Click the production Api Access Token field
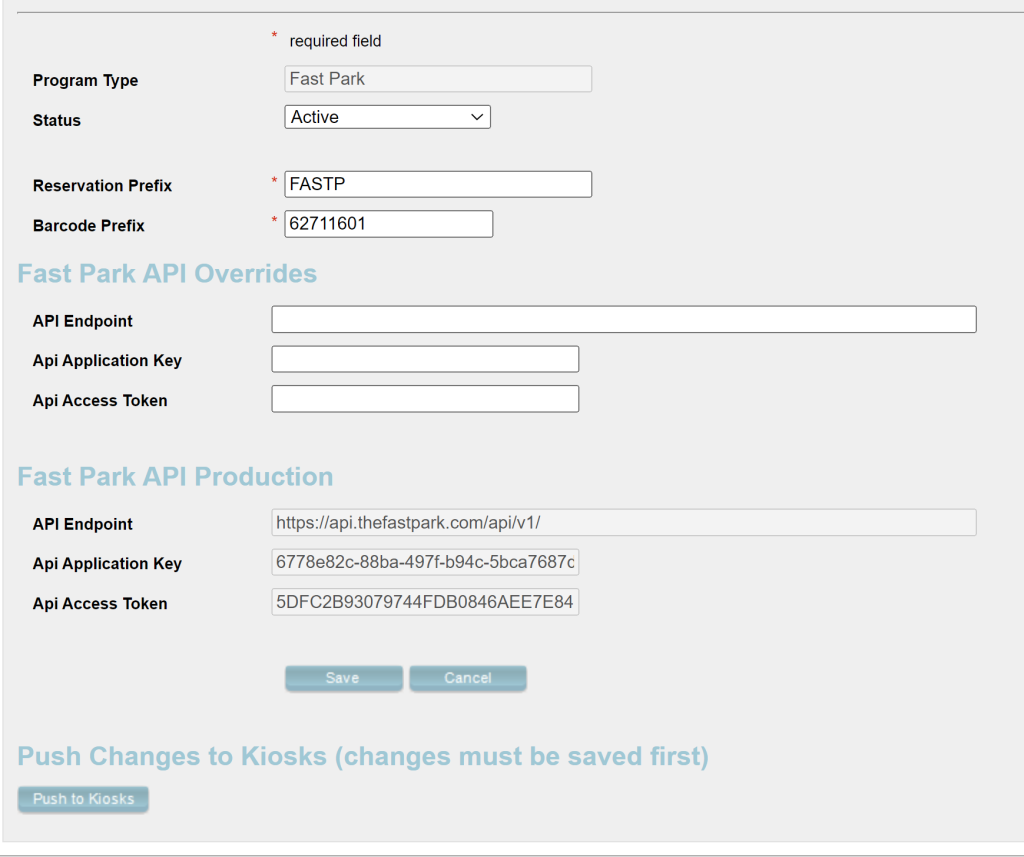This screenshot has width=1024, height=857. [x=425, y=602]
